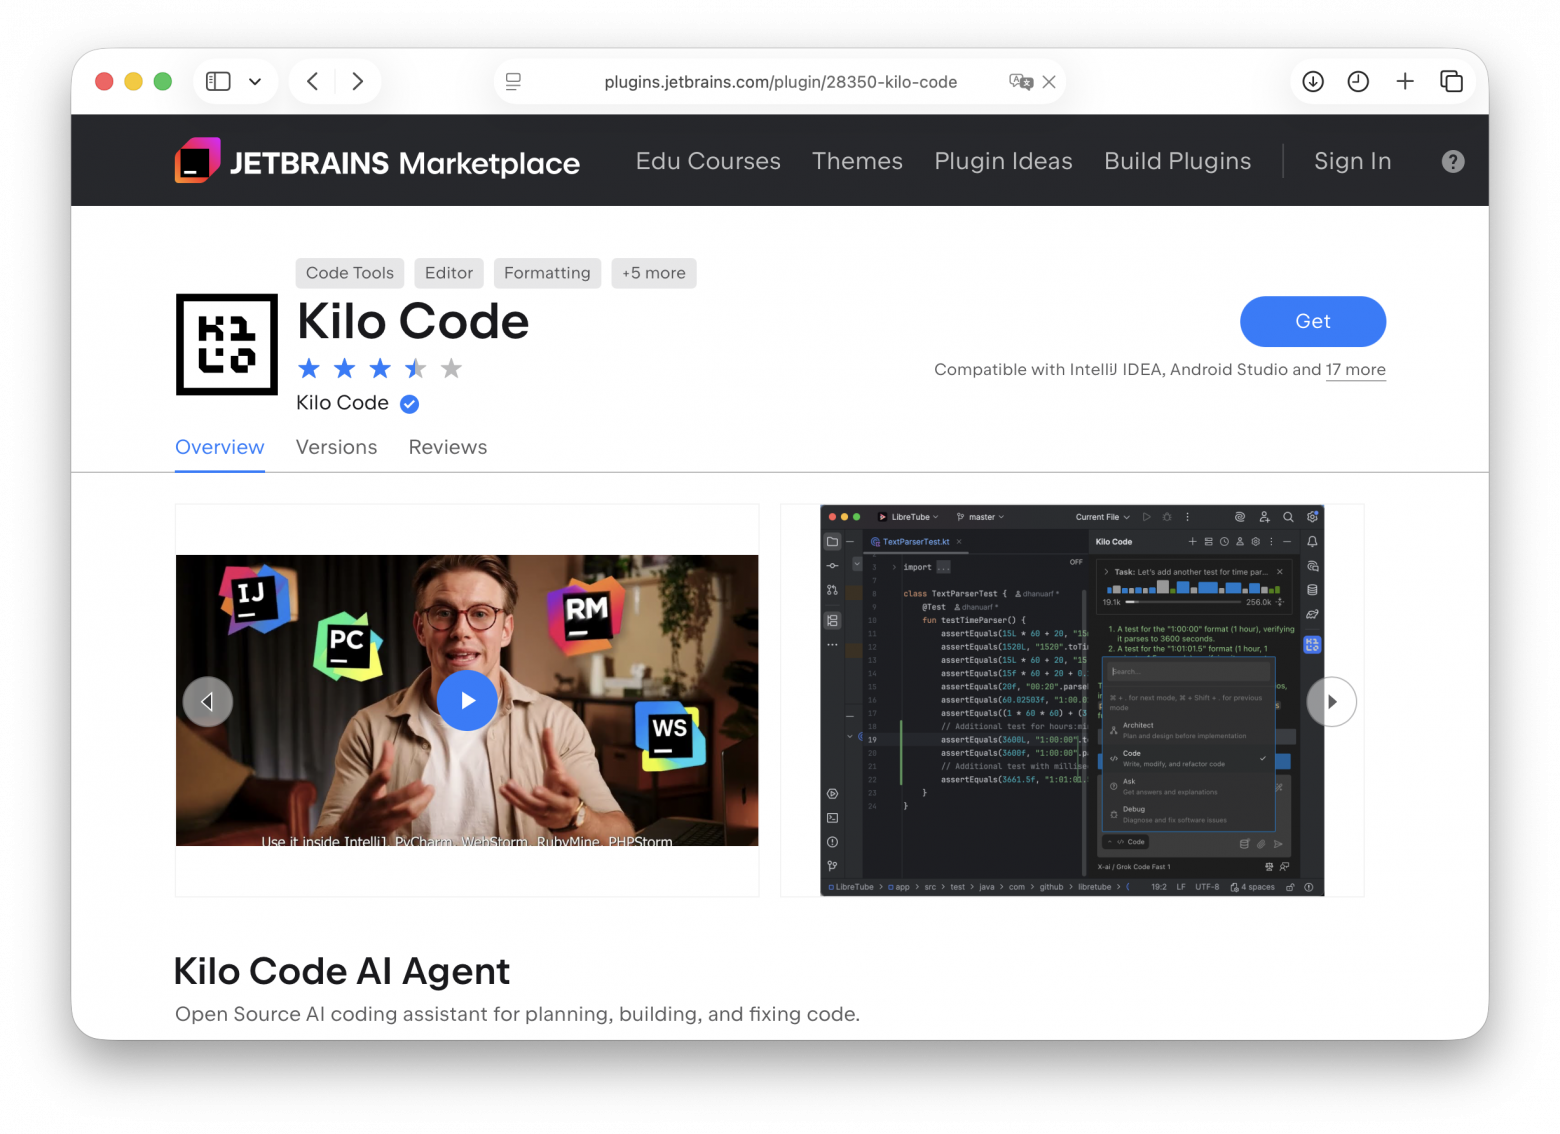Click the history clock icon in Safari toolbar

click(1358, 81)
